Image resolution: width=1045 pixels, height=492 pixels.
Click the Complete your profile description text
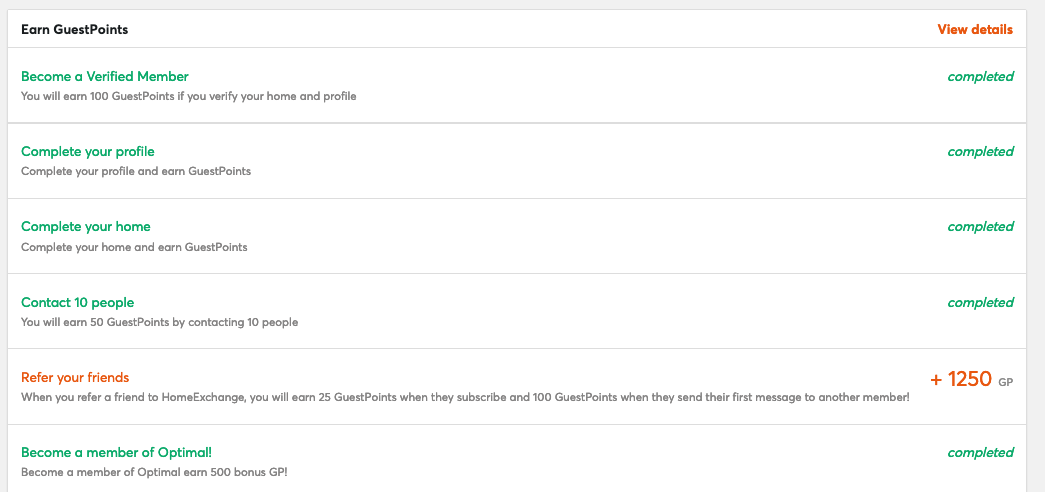point(136,171)
